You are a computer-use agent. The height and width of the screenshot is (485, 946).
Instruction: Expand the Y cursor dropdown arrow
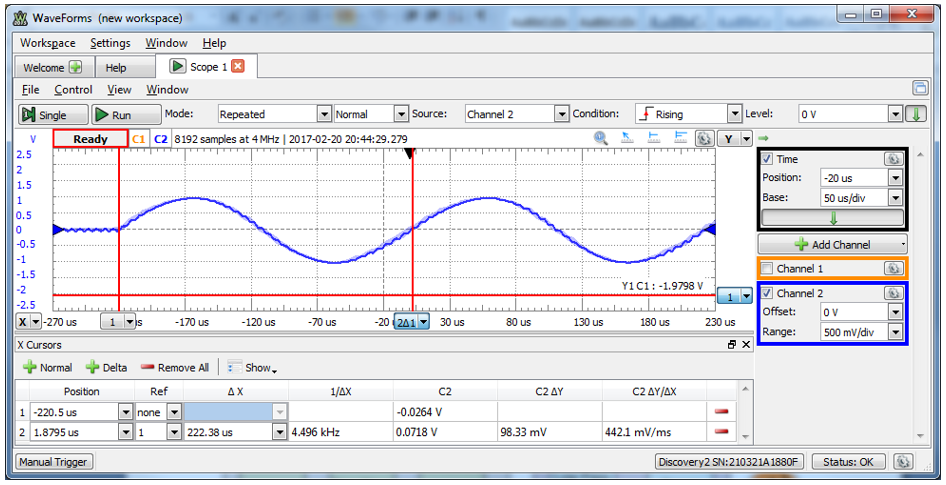coord(747,139)
